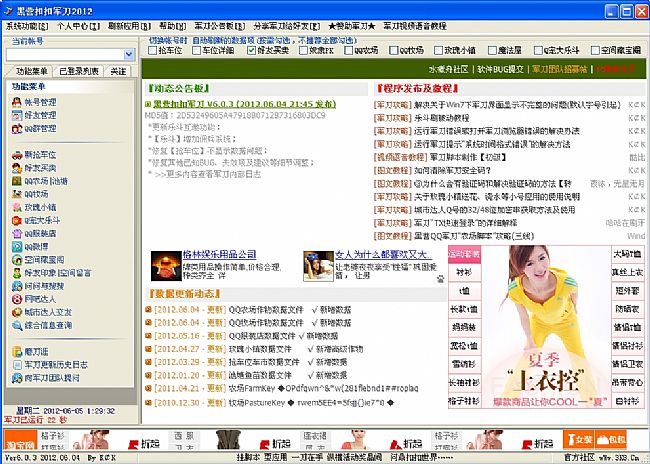Open the 个人中心 menu
Viewport: 650px width, 464px height.
coord(78,26)
